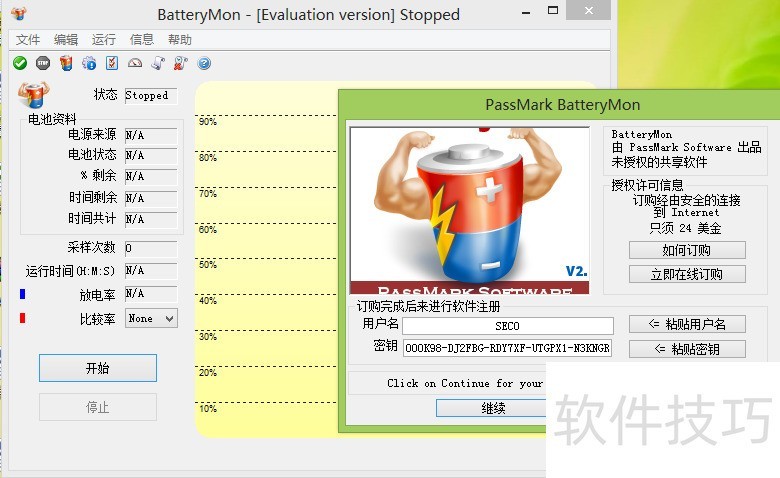The image size is (780, 478).
Task: Open help via blue question mark icon
Action: point(204,63)
